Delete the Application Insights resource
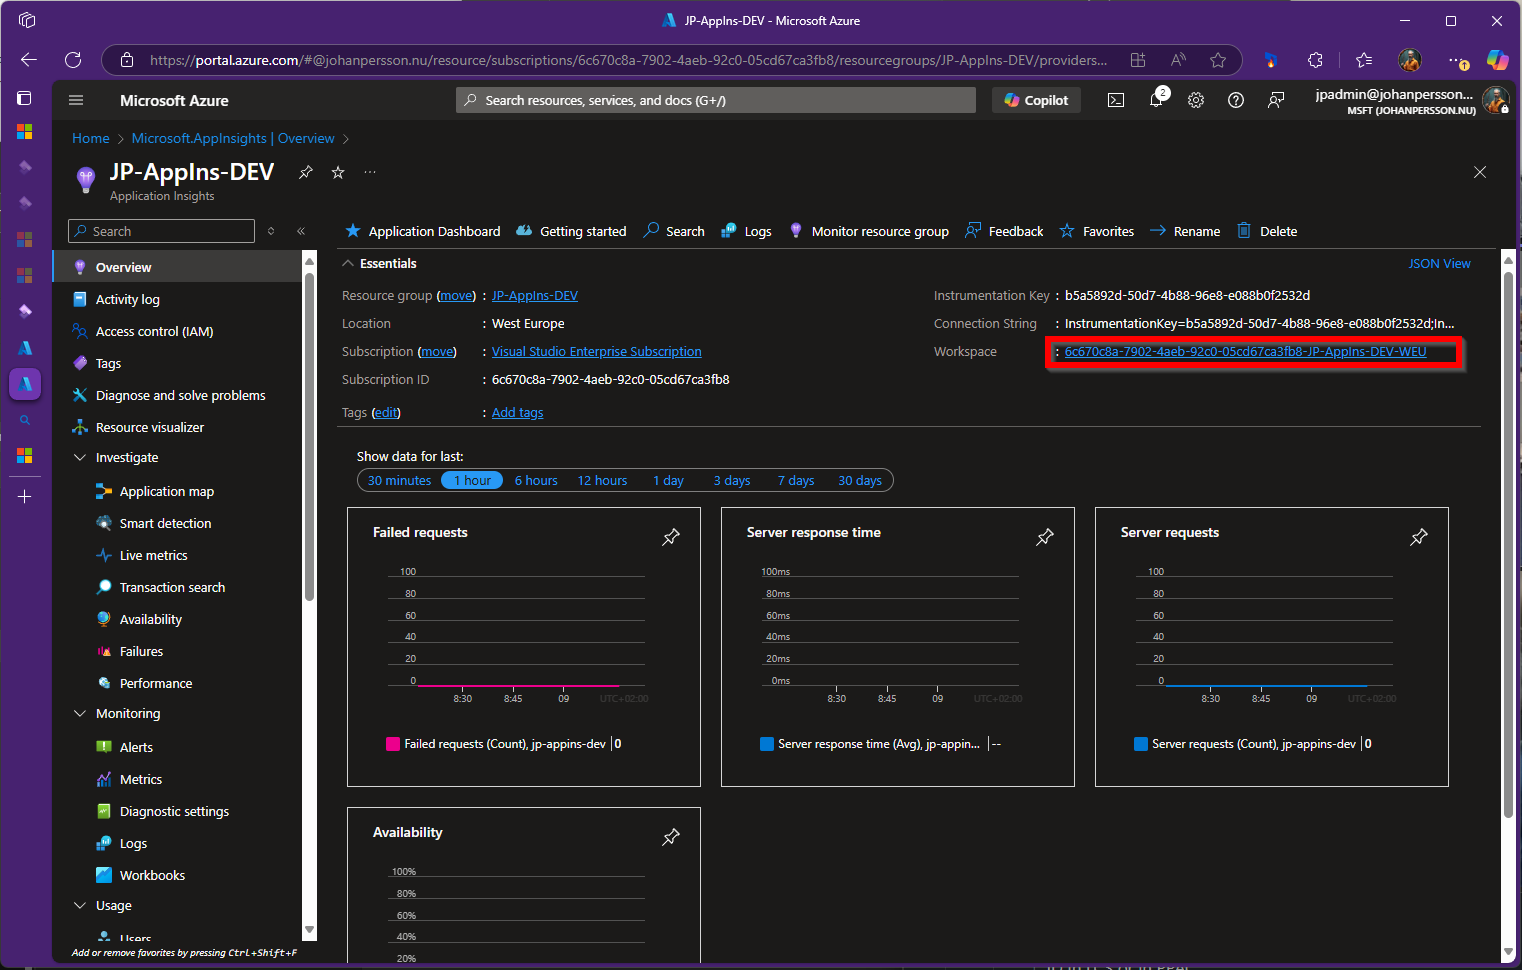 (1267, 231)
